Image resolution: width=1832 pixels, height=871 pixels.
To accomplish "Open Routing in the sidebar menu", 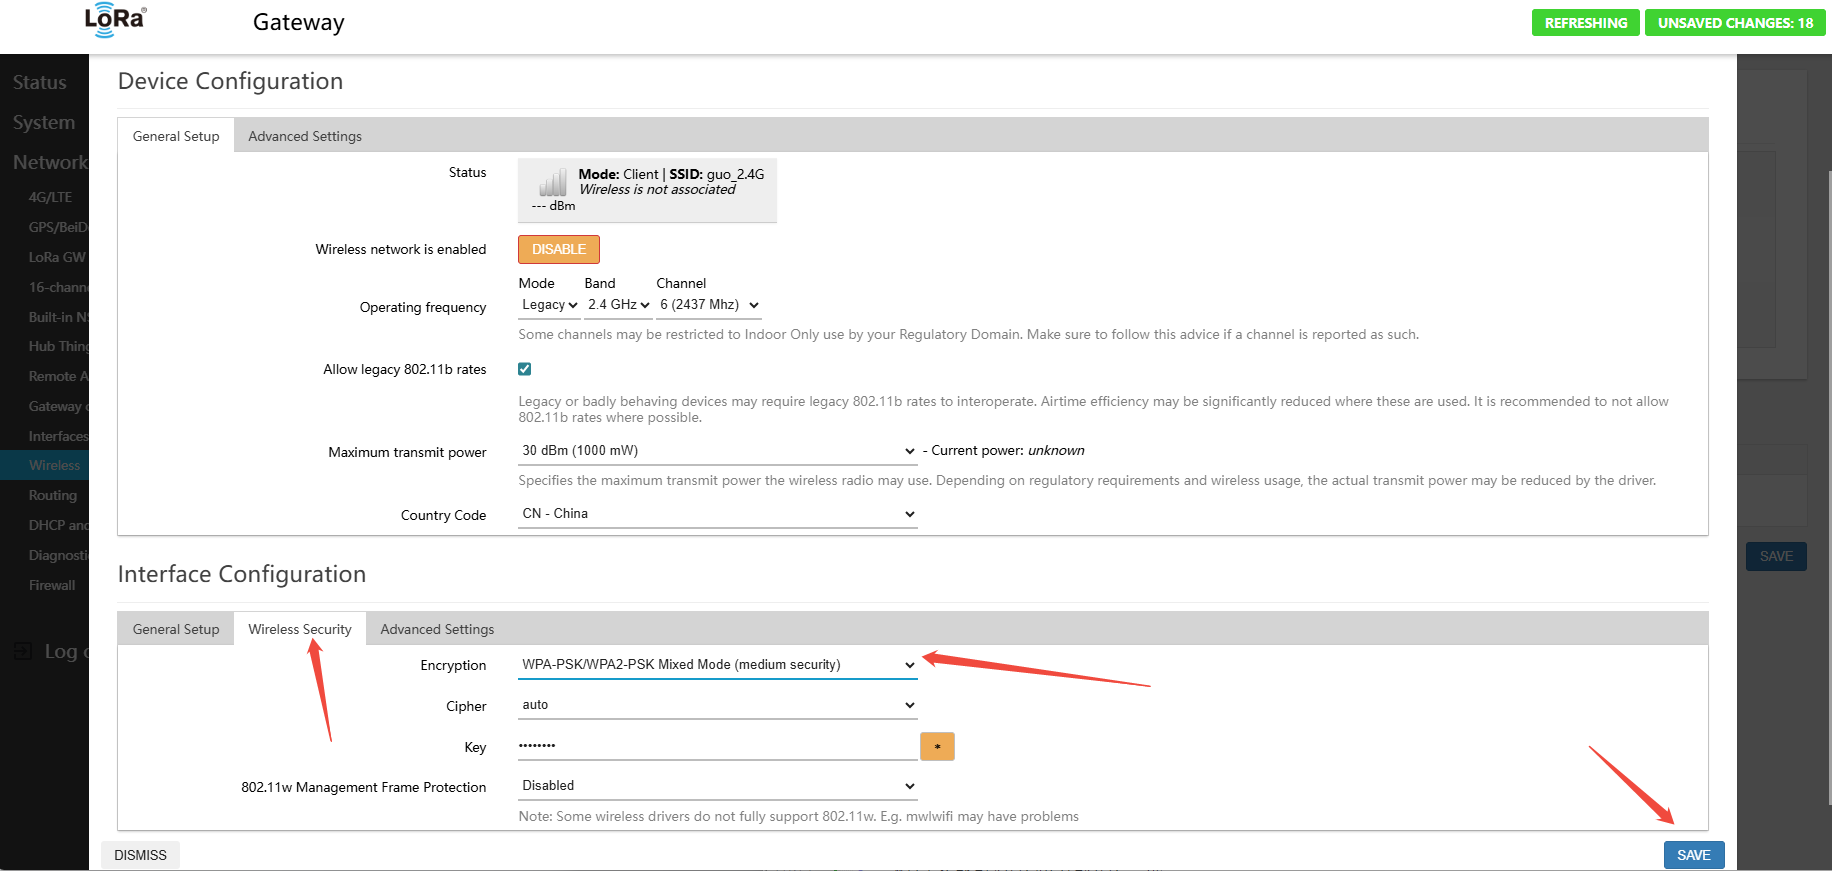I will (x=53, y=495).
